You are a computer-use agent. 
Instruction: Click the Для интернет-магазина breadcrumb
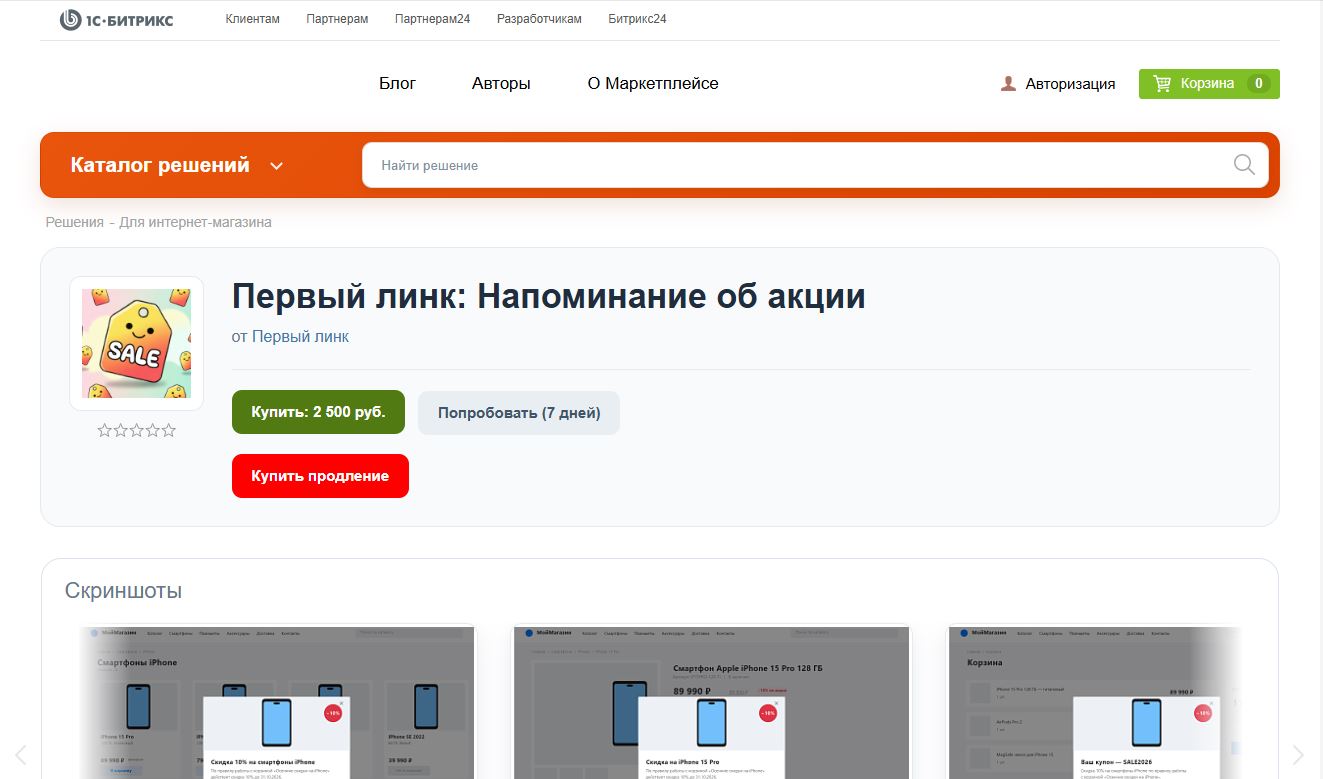[195, 222]
